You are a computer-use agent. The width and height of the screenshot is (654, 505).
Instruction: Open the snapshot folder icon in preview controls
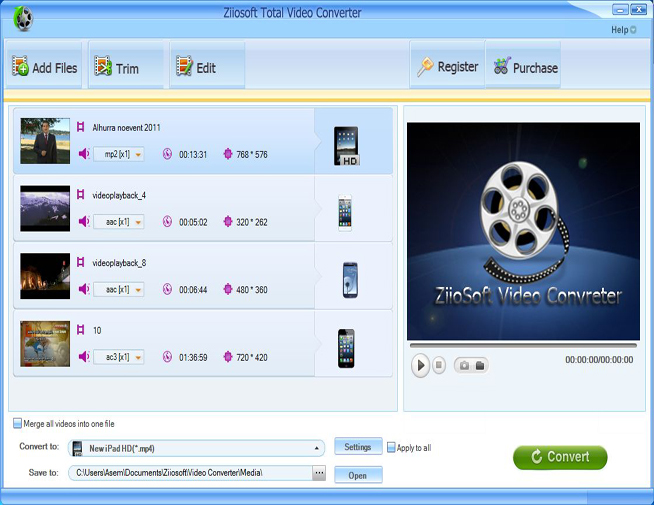[480, 366]
